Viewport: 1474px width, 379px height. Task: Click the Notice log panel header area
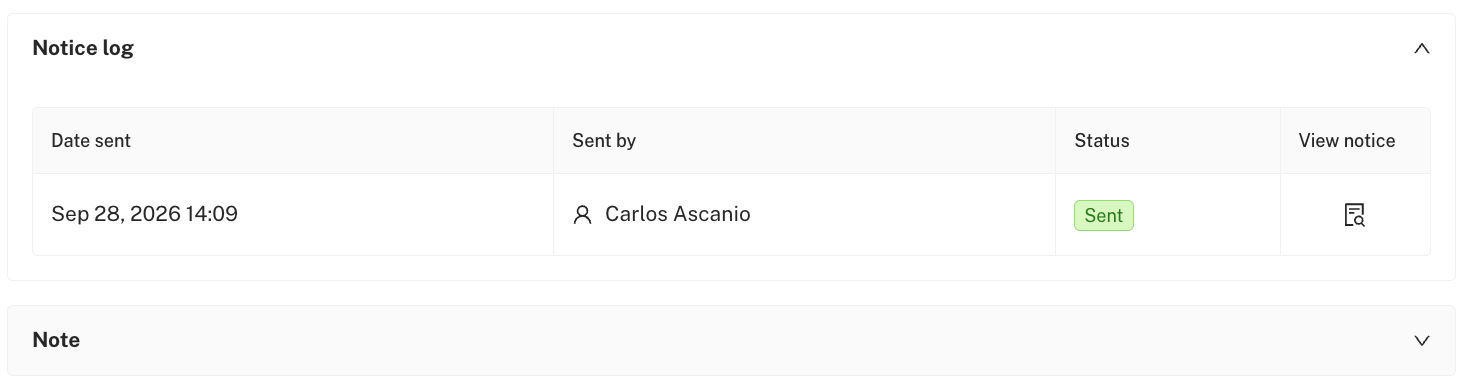pyautogui.click(x=731, y=48)
